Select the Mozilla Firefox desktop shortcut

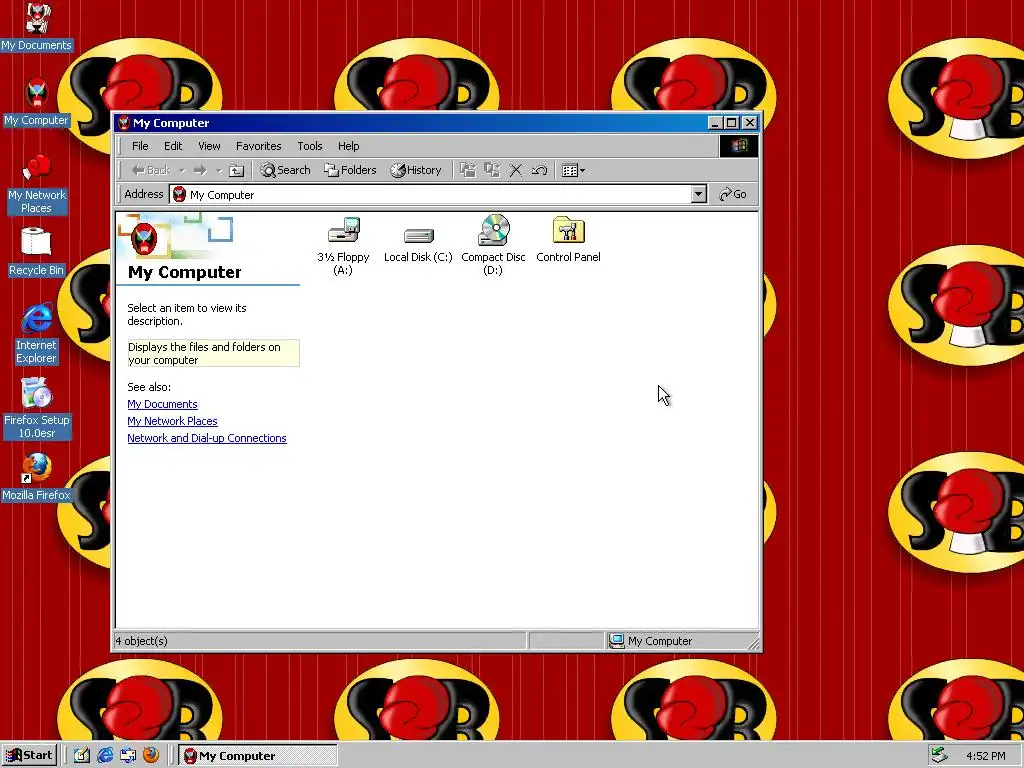point(37,477)
